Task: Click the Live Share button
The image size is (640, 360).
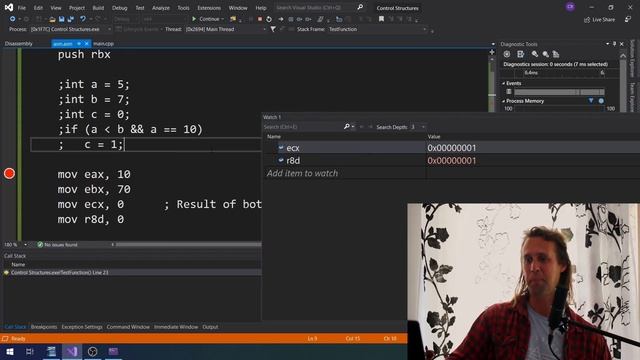Action: coord(599,20)
